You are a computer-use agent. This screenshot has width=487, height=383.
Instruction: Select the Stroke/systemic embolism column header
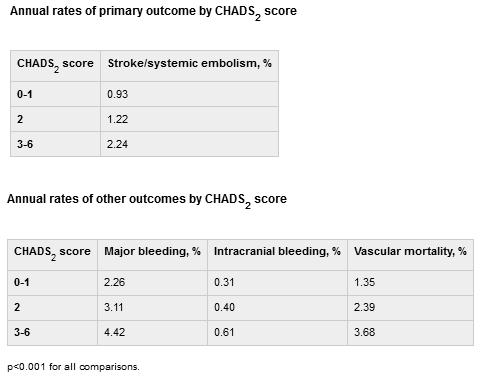(x=189, y=66)
